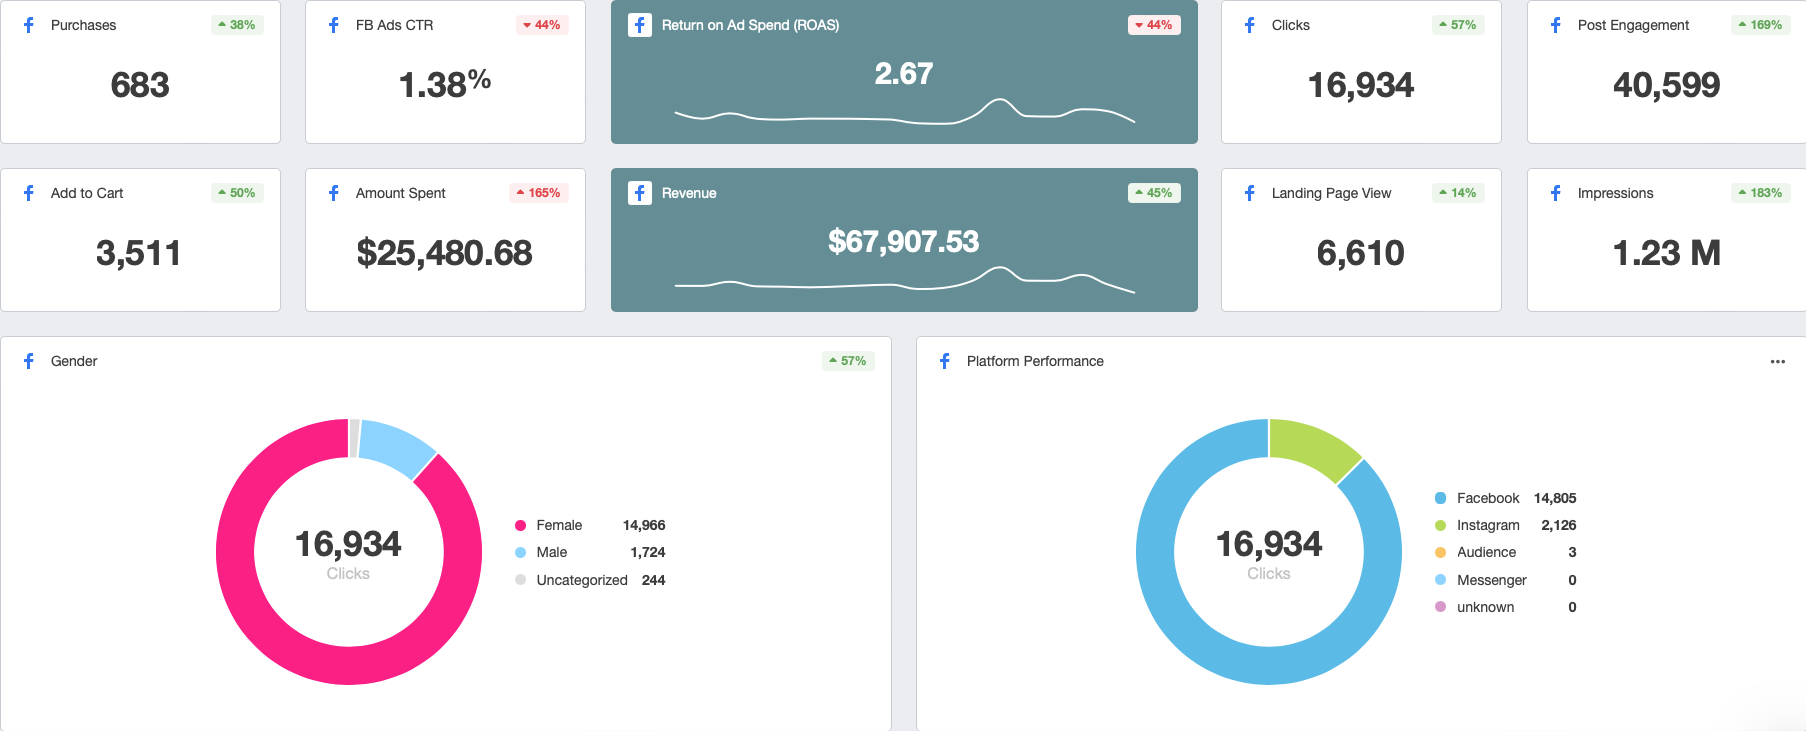Click the Facebook icon on Purchases widget
Viewport: 1806px width, 731px height.
pyautogui.click(x=29, y=25)
